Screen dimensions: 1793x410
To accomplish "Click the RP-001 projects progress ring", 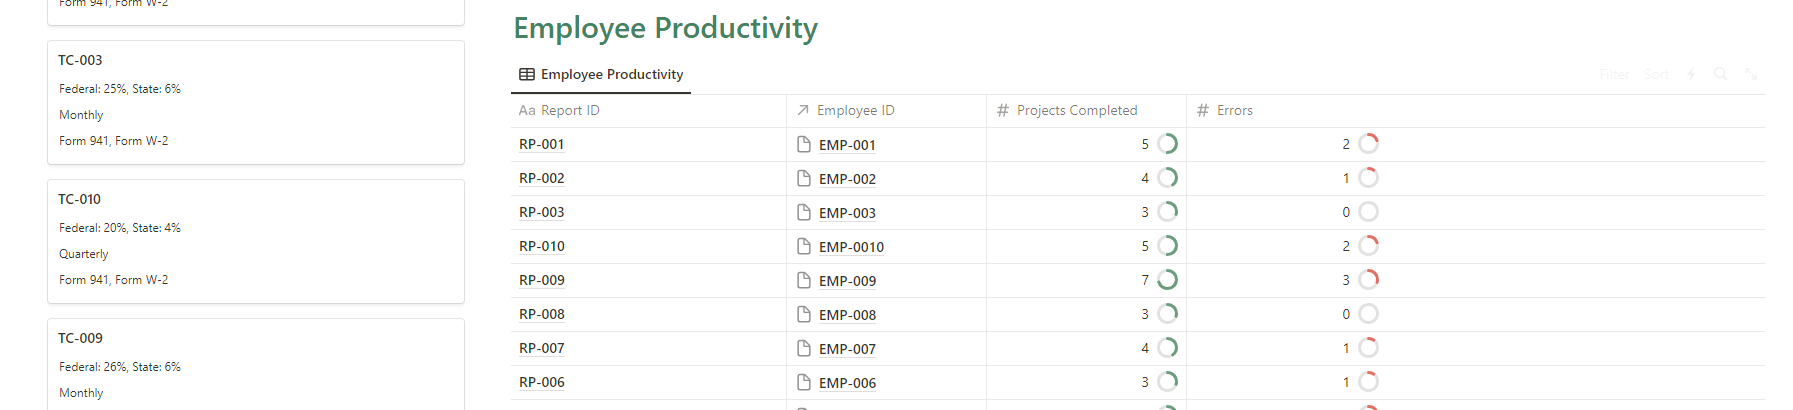I will [1167, 144].
